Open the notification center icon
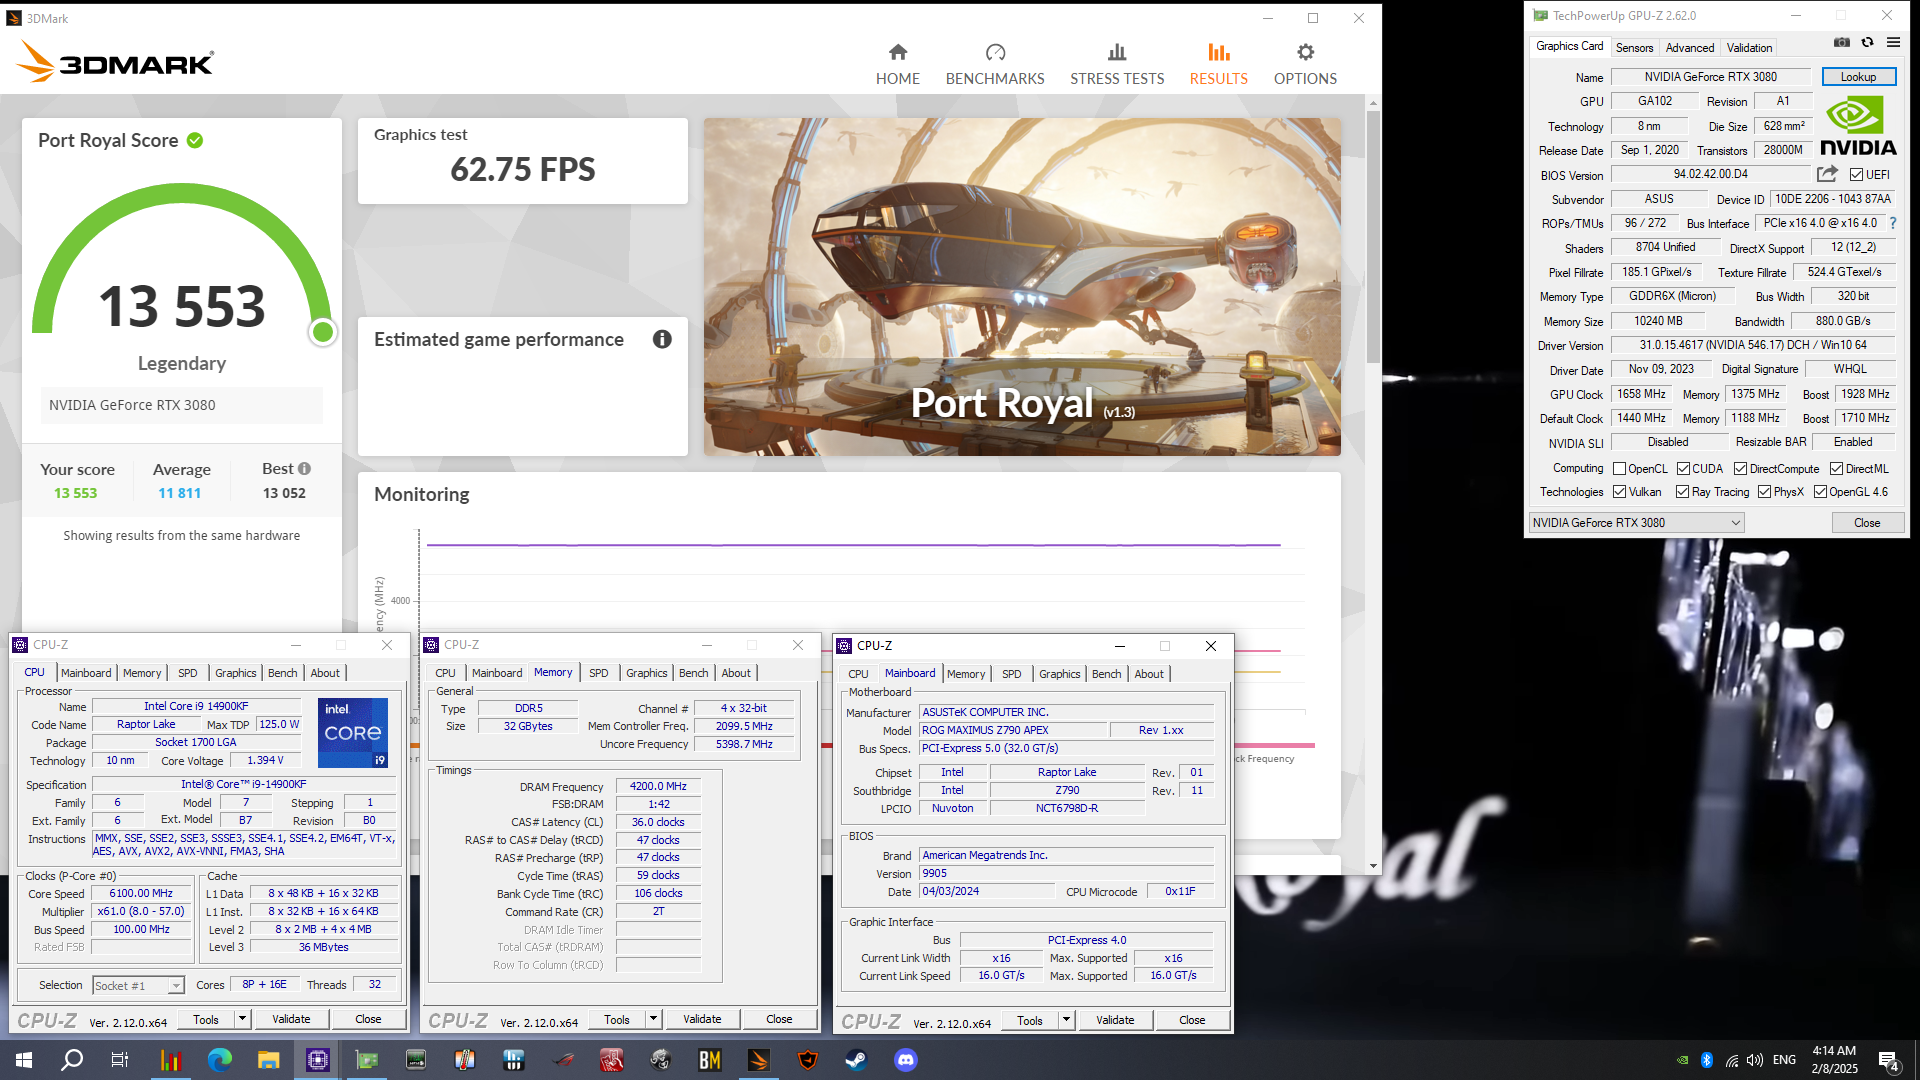Viewport: 1920px width, 1080px height. pos(1889,1061)
